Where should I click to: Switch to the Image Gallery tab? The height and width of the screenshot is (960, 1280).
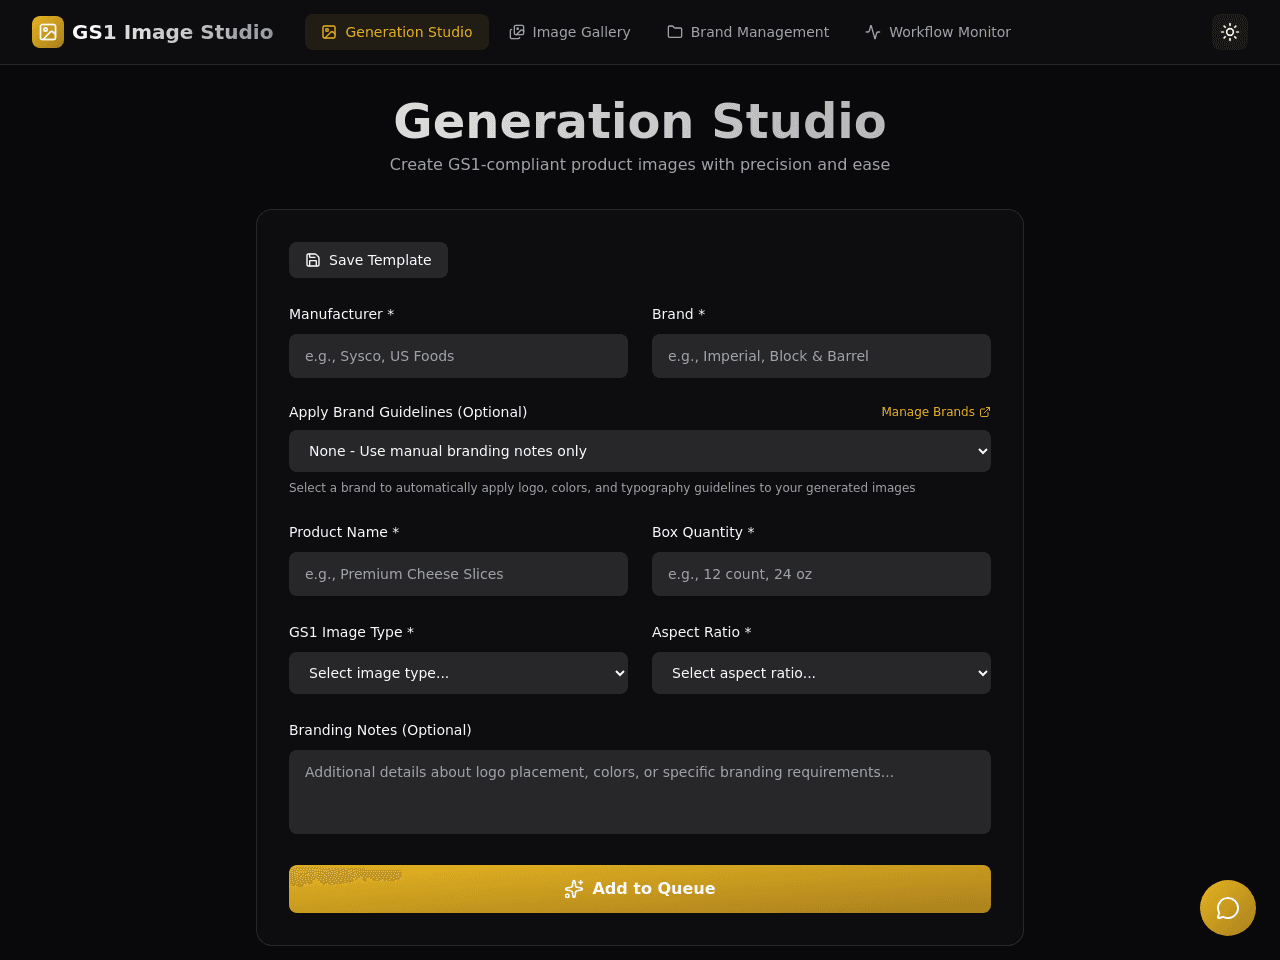tap(570, 32)
